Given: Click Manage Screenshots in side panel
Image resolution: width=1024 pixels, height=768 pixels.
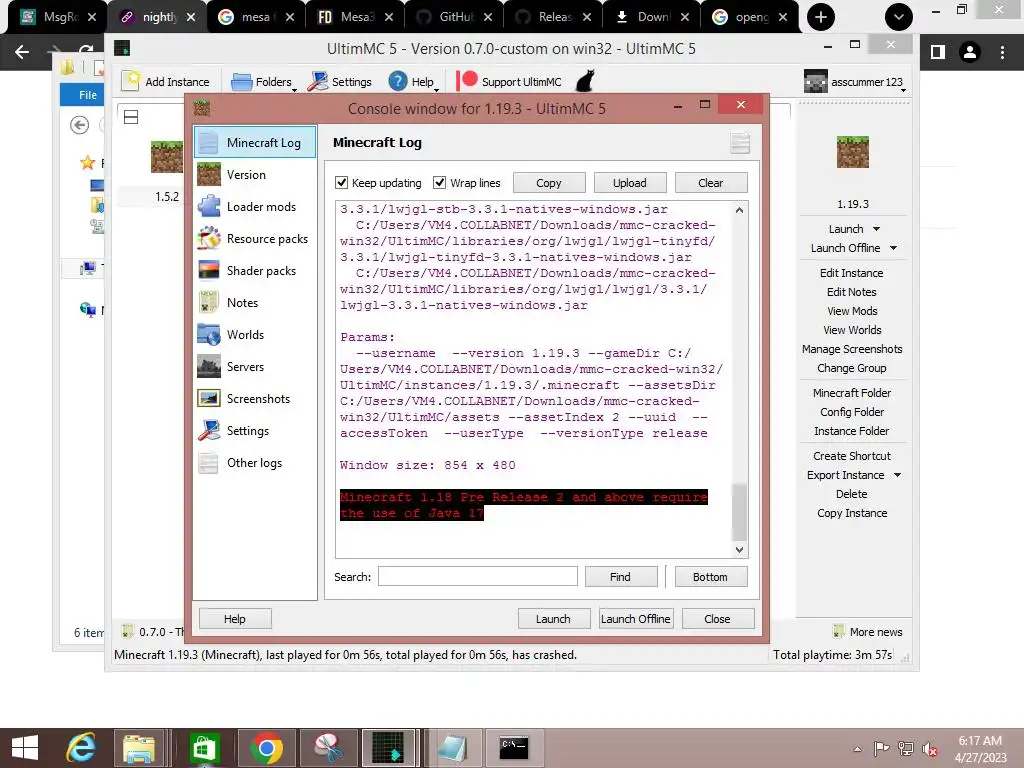Looking at the screenshot, I should point(852,349).
